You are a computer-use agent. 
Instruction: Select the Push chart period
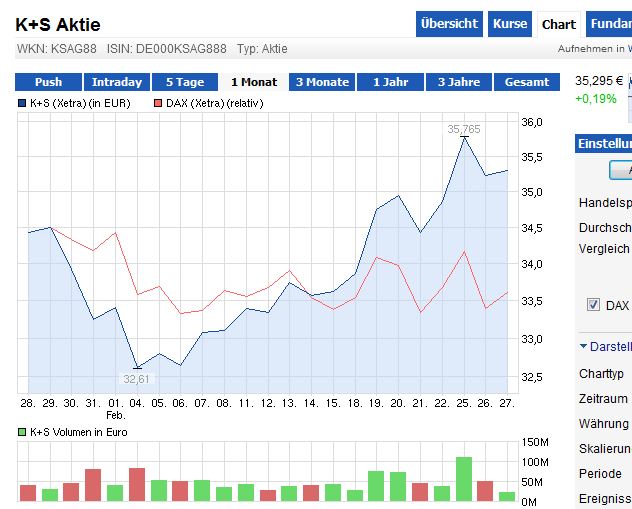click(48, 82)
